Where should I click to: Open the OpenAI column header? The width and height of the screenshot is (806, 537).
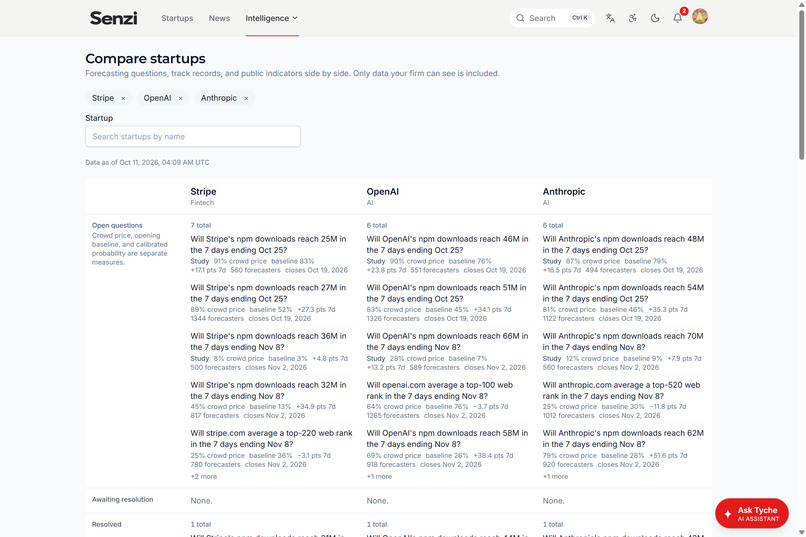coord(382,192)
